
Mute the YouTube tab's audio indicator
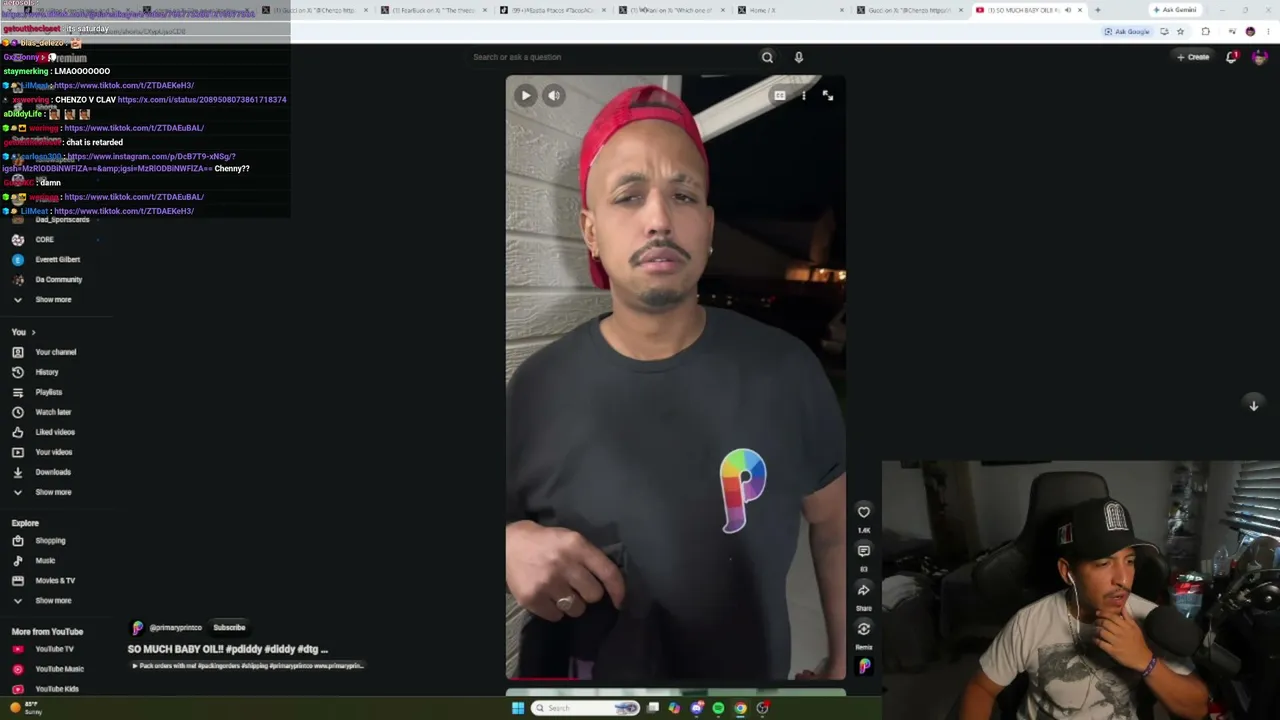(x=1067, y=10)
